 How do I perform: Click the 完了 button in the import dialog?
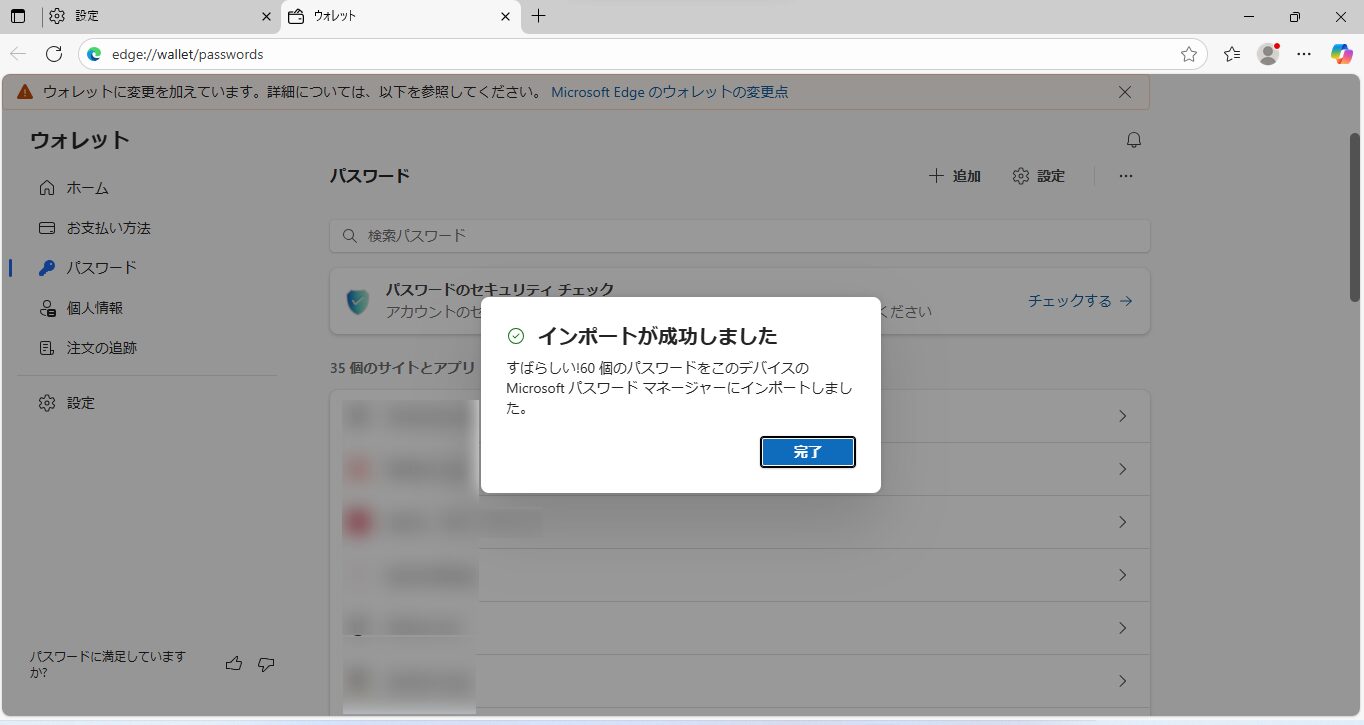[x=807, y=452]
